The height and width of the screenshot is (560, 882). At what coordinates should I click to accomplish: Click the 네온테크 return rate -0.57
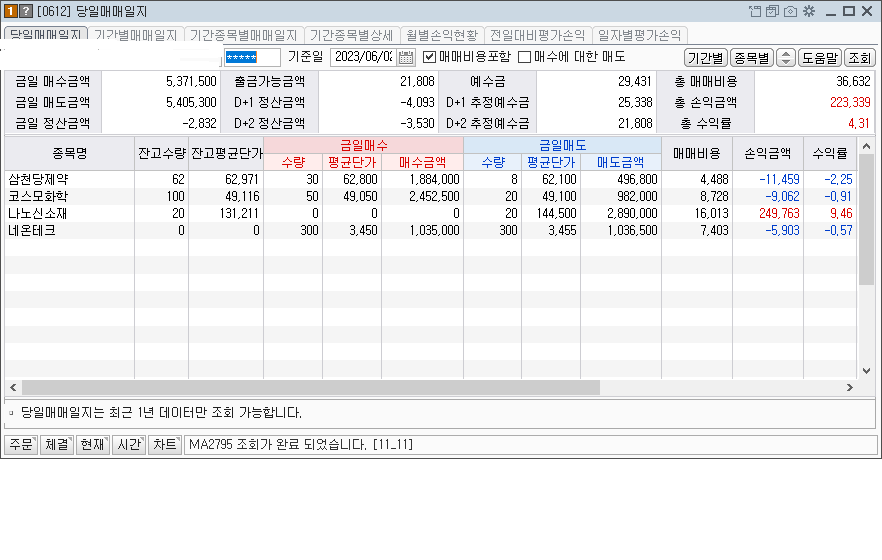tap(838, 231)
